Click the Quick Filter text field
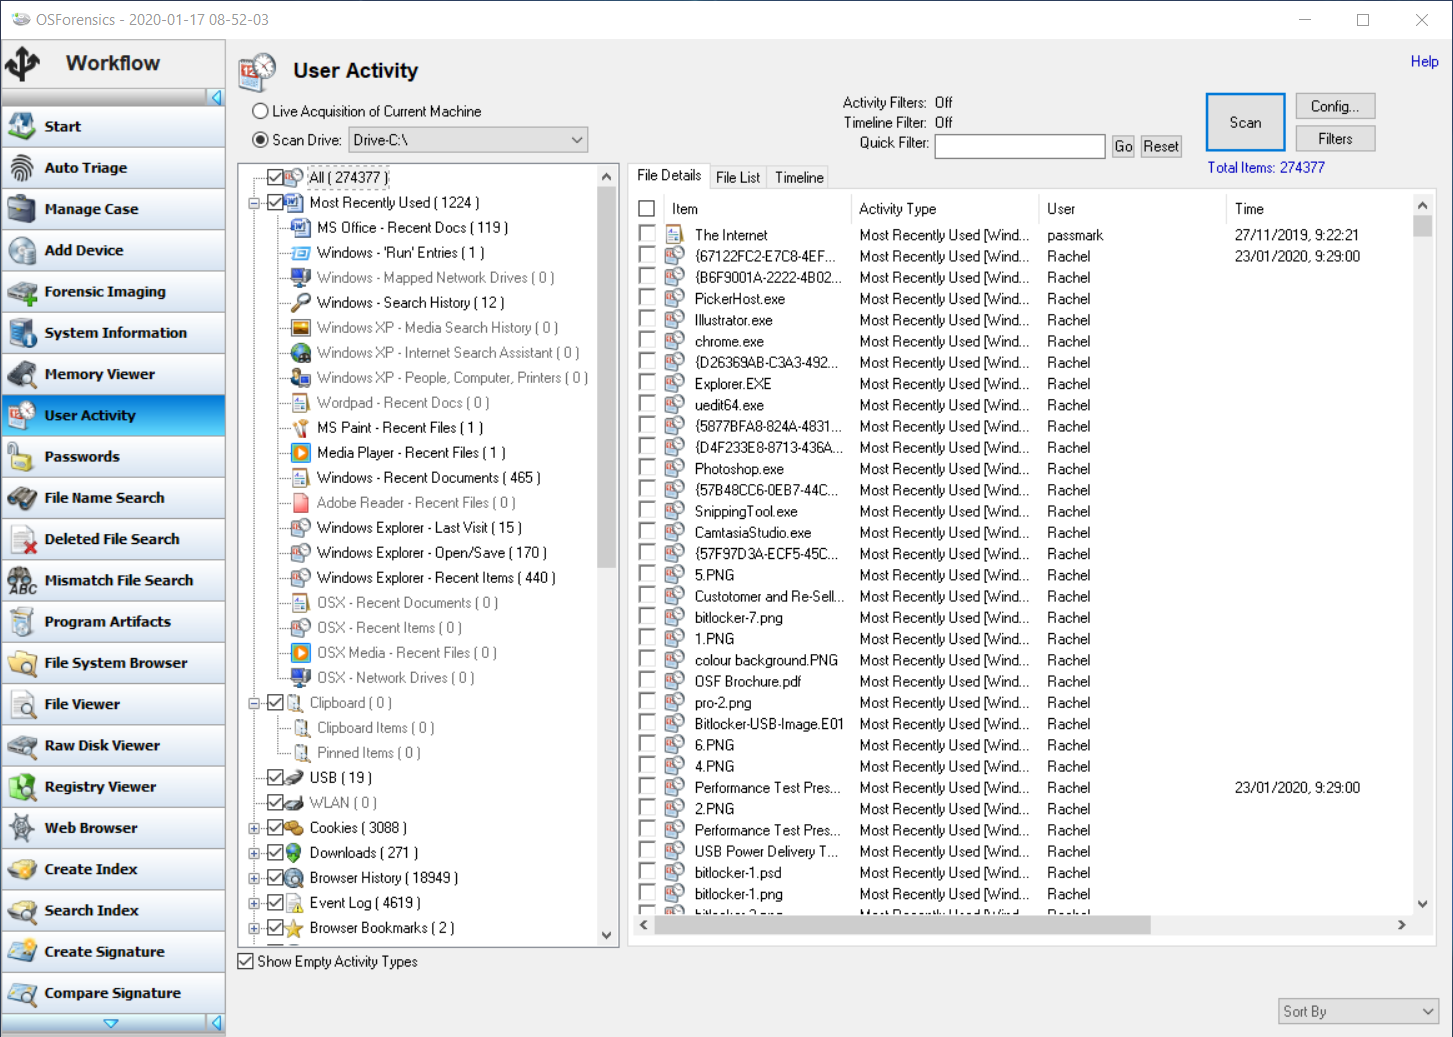This screenshot has height=1037, width=1453. click(x=1019, y=146)
